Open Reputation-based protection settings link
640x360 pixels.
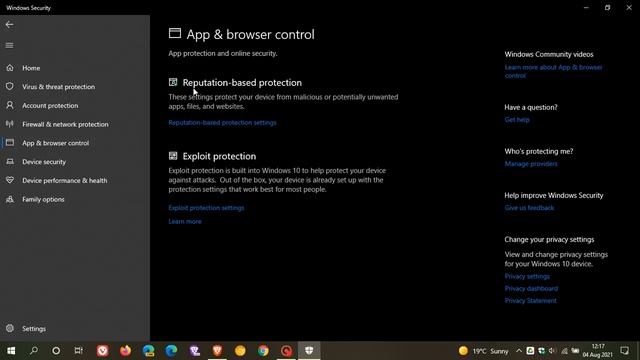[x=222, y=122]
